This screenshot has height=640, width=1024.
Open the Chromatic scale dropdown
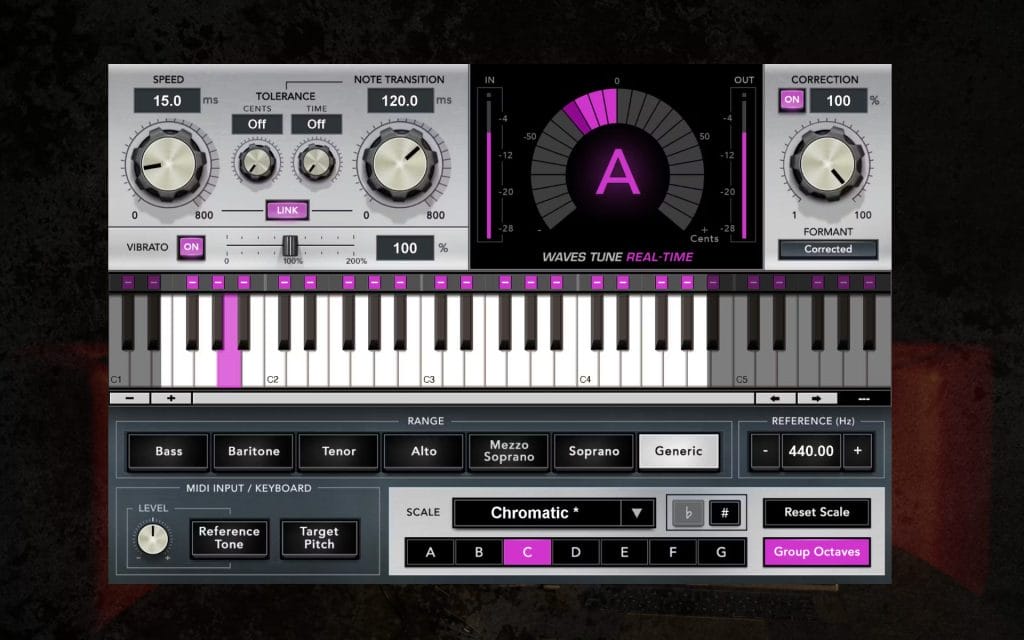[553, 513]
